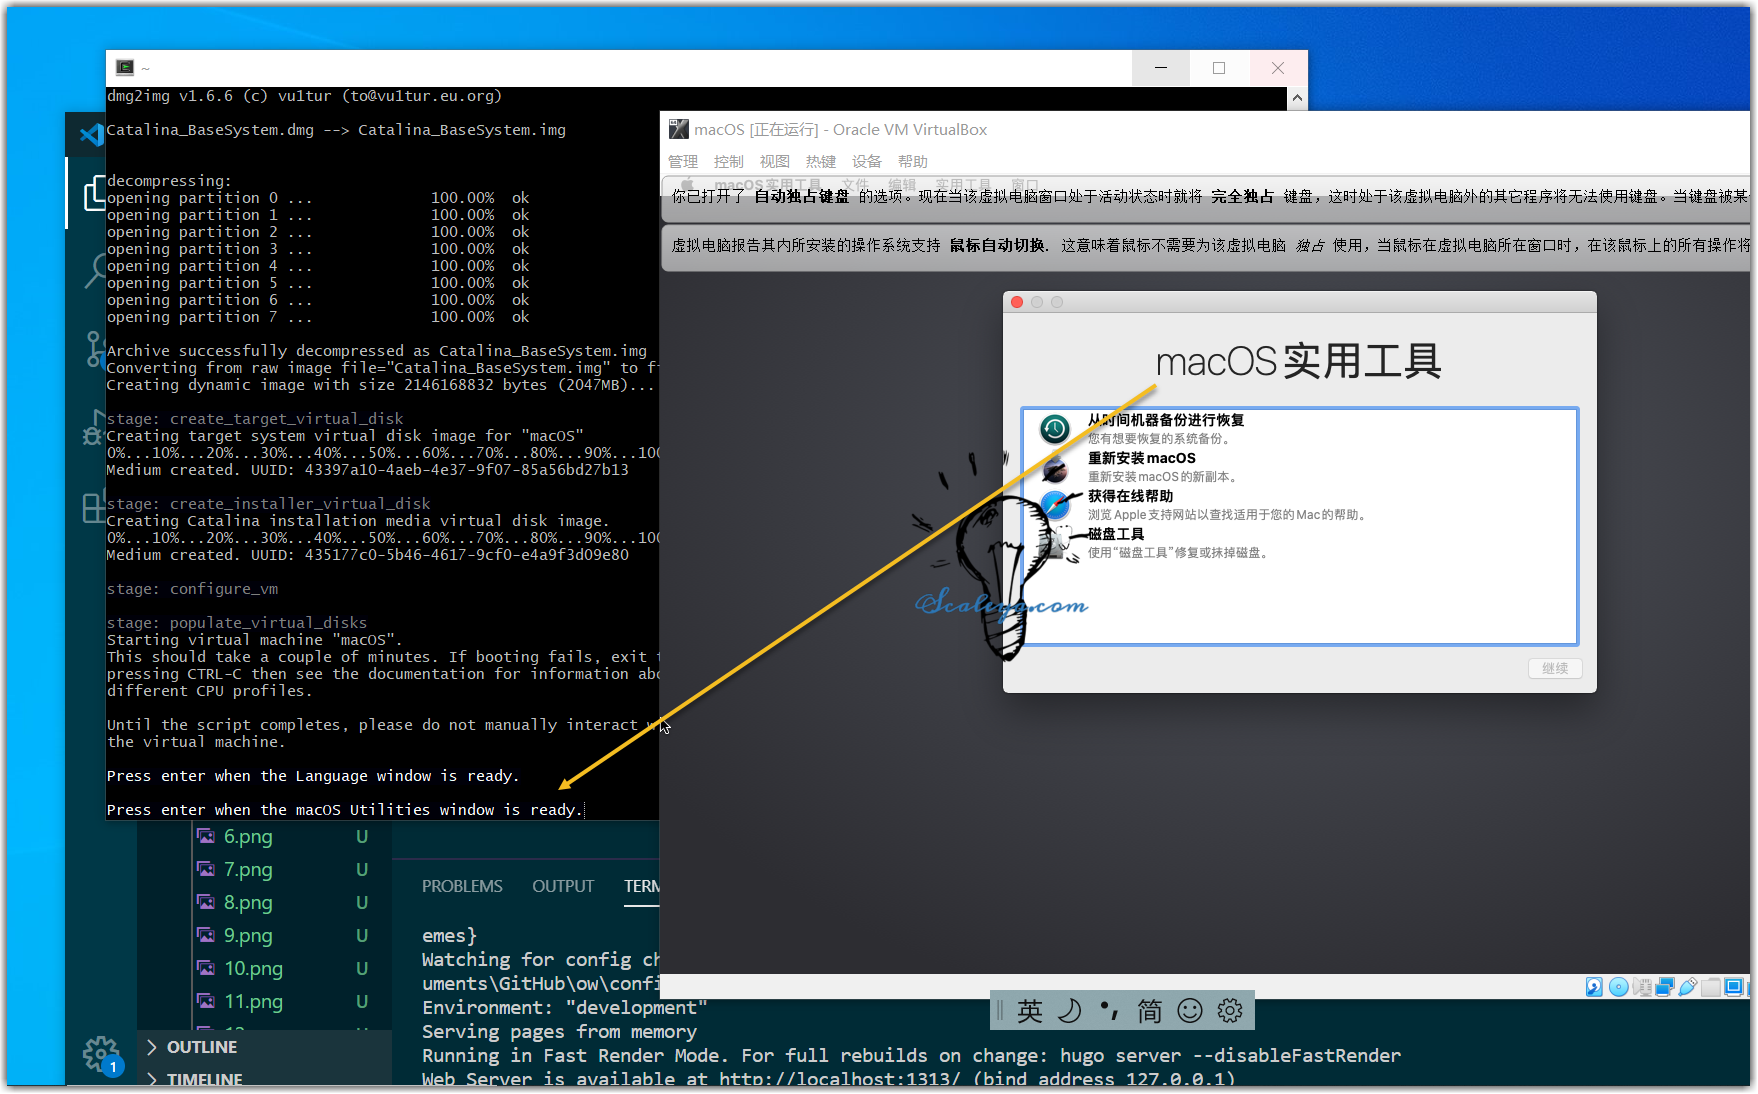Screen dimensions: 1758x1094
Task: Open 9.png in the file explorer
Action: pos(248,936)
